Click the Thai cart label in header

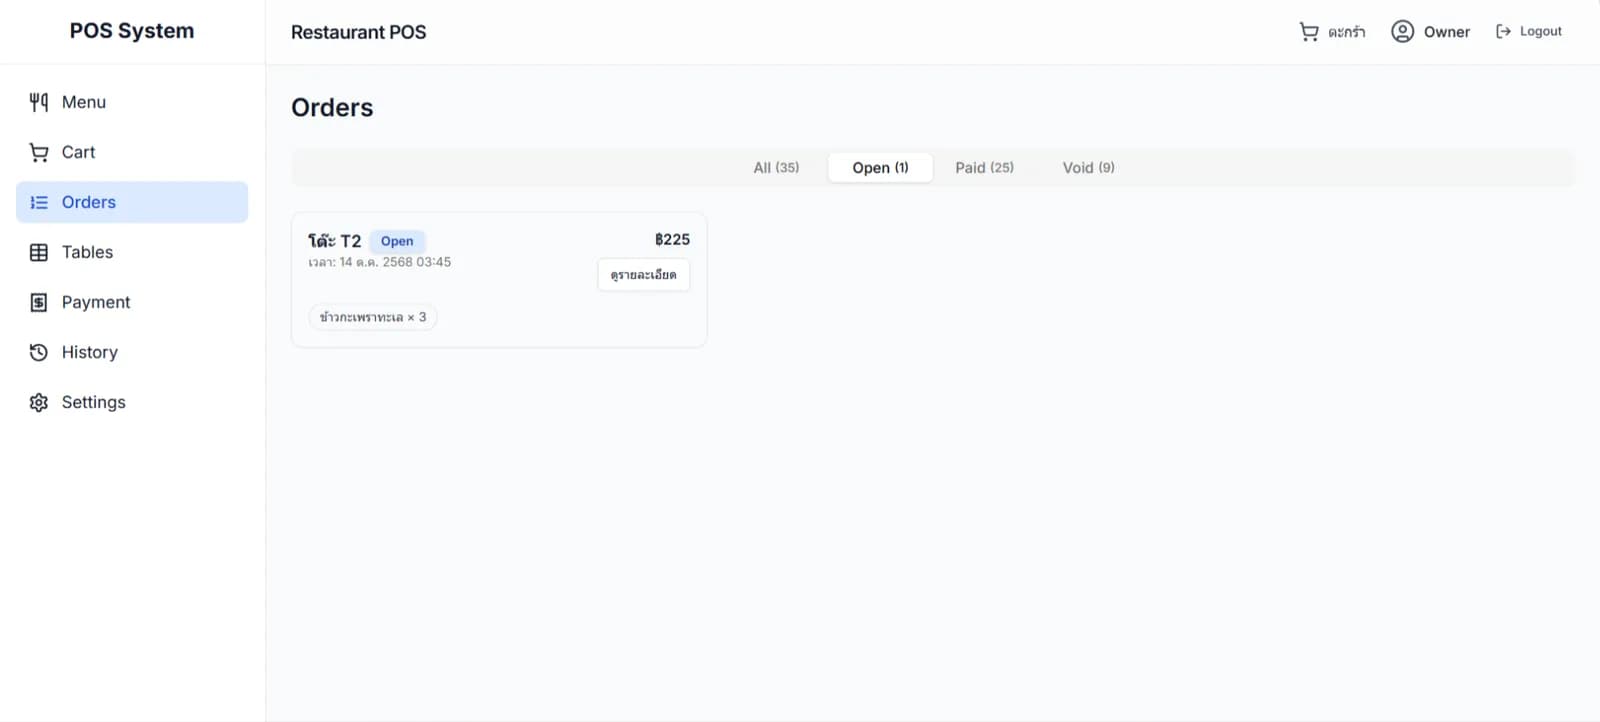1347,32
